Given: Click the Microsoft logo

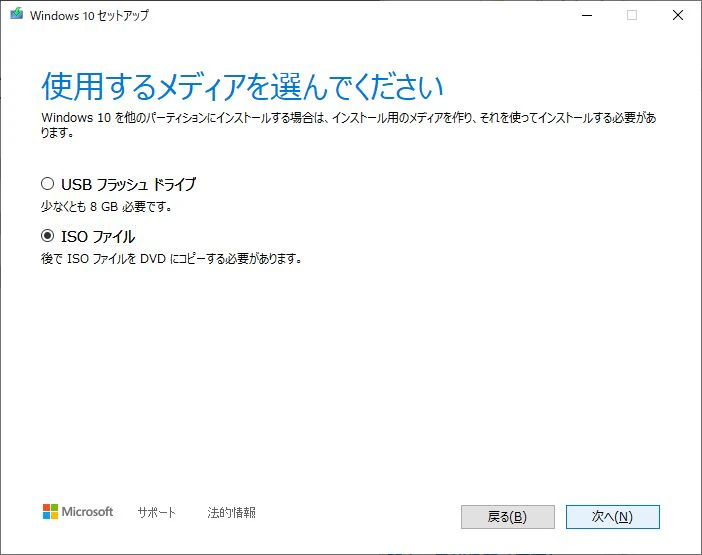Looking at the screenshot, I should click(78, 512).
